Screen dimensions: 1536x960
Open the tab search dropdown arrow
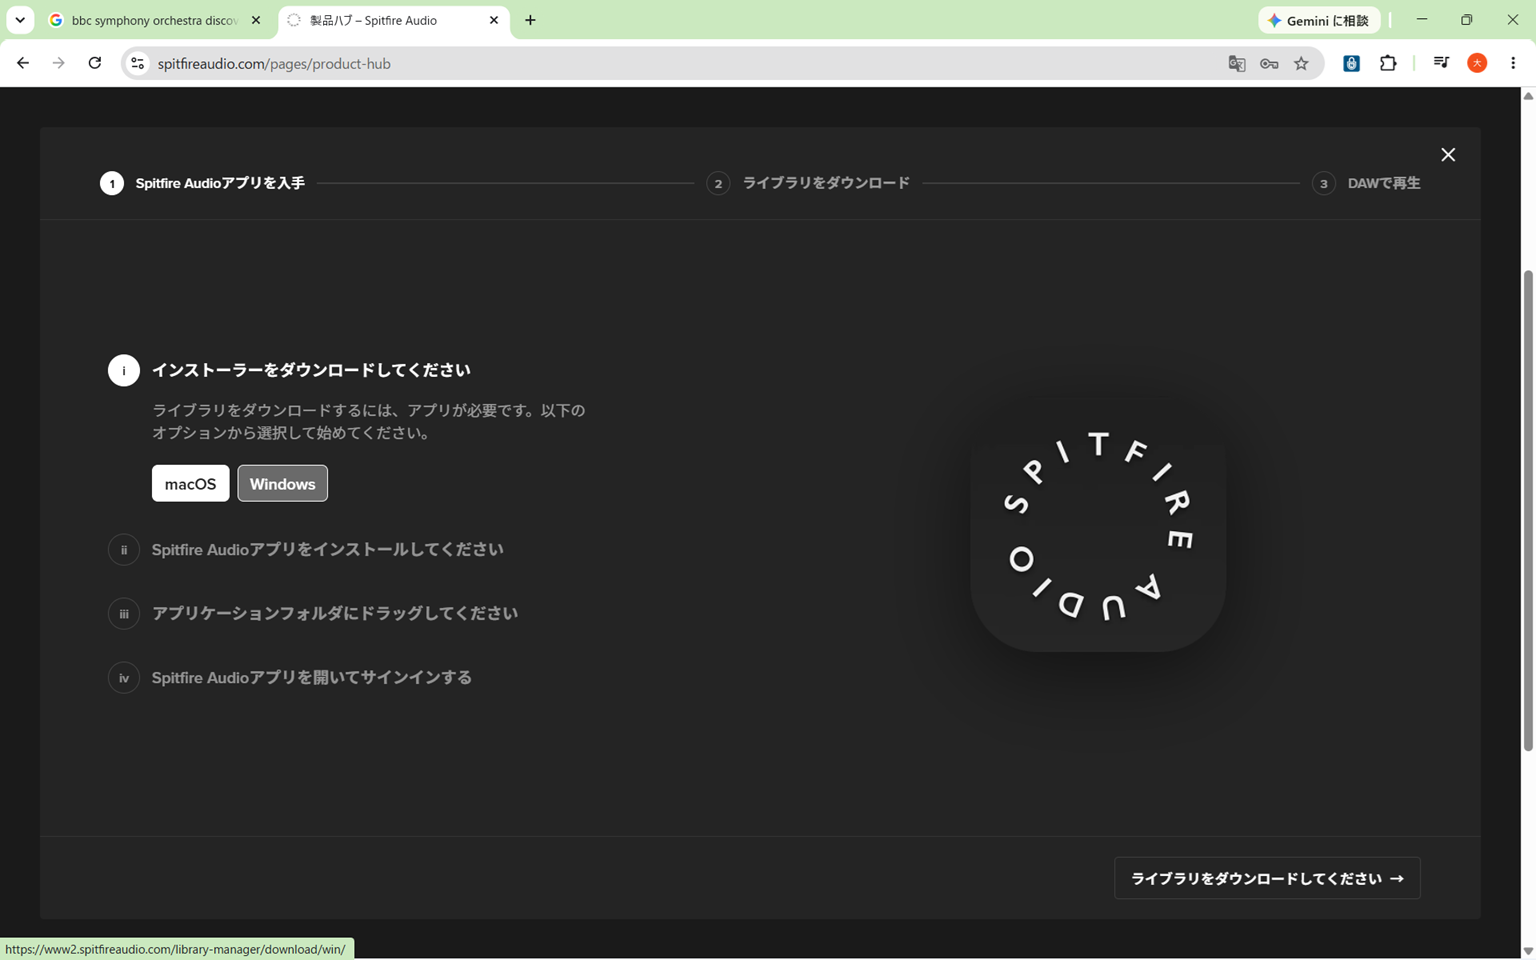click(x=20, y=20)
